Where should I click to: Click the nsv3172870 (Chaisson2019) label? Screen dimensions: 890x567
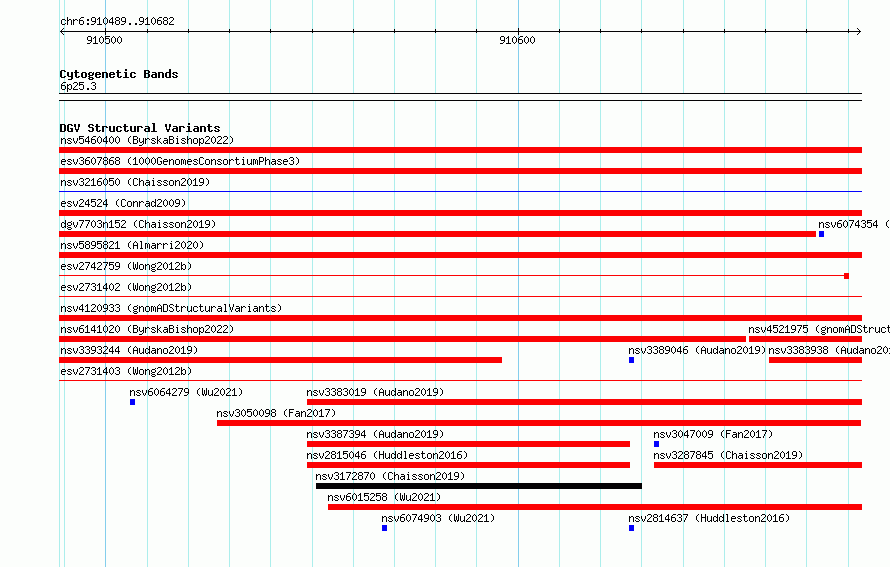point(390,476)
